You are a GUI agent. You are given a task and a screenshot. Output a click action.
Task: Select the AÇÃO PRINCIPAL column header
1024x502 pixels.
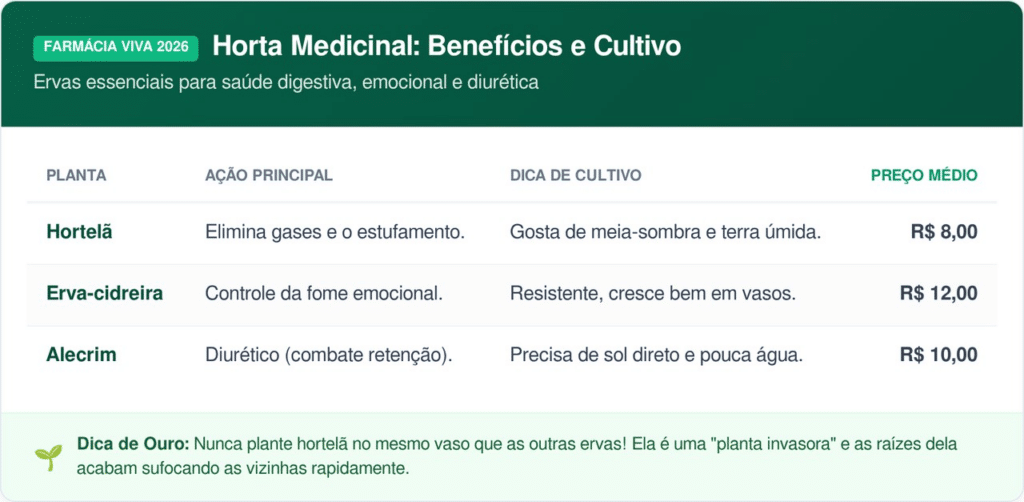268,175
